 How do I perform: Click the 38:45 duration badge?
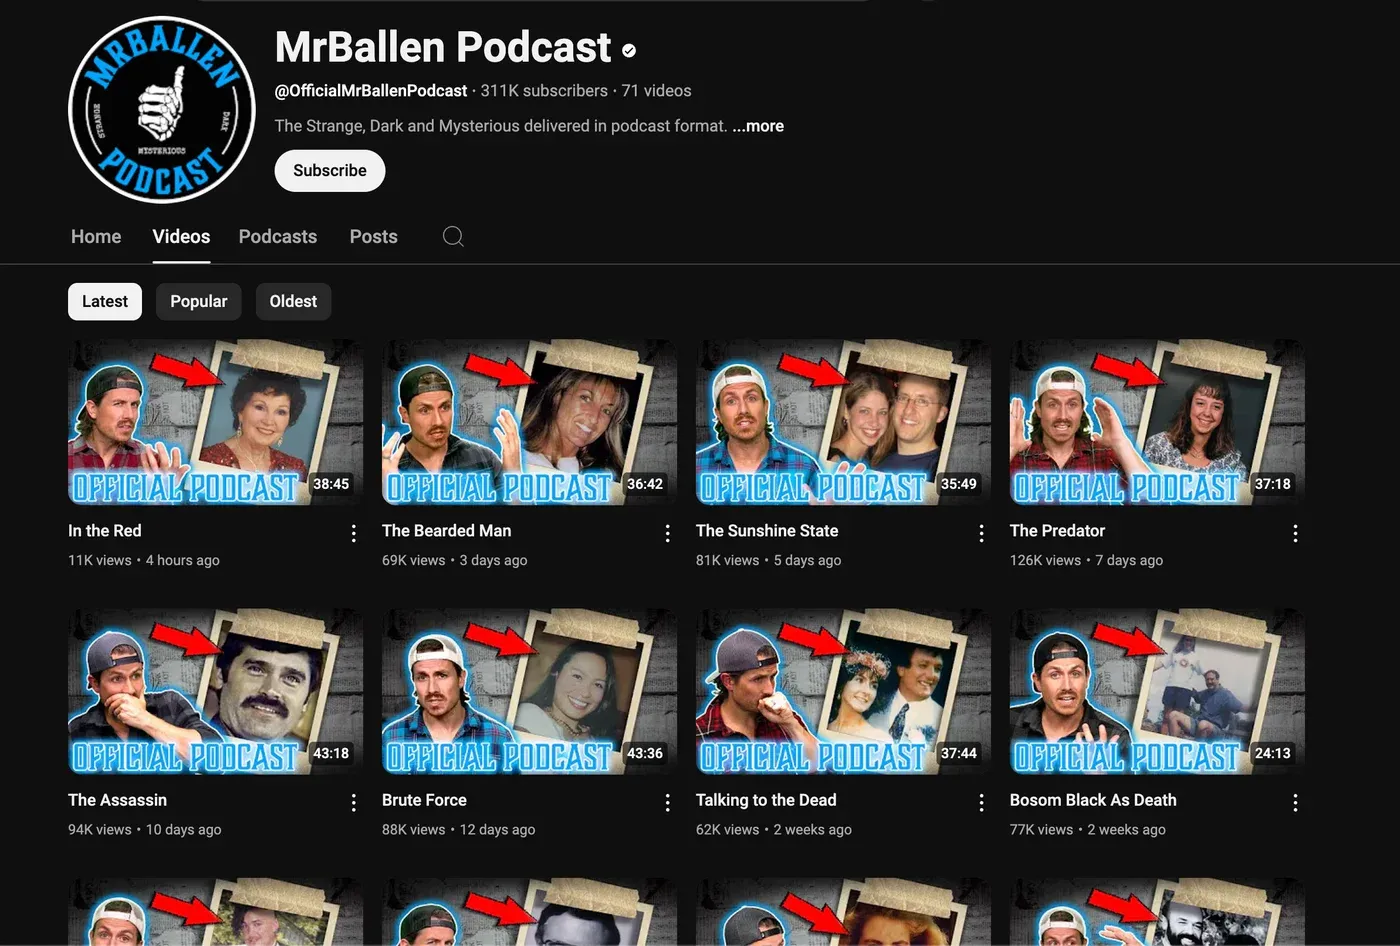[x=331, y=484]
